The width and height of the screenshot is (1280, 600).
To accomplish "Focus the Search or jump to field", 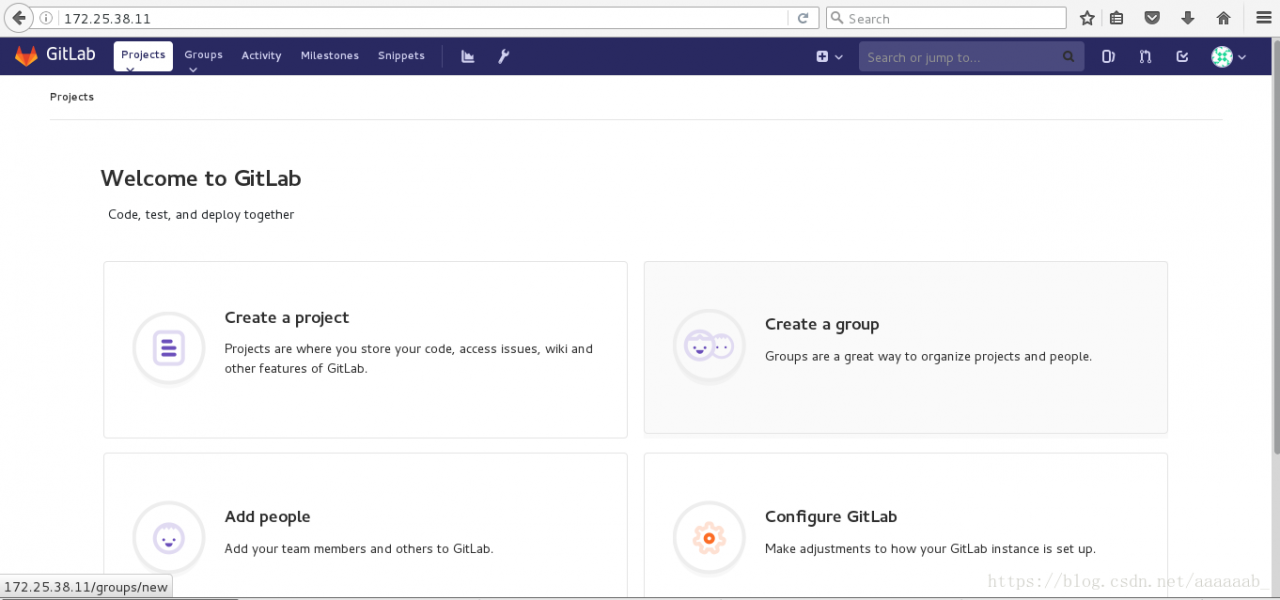I will click(971, 57).
